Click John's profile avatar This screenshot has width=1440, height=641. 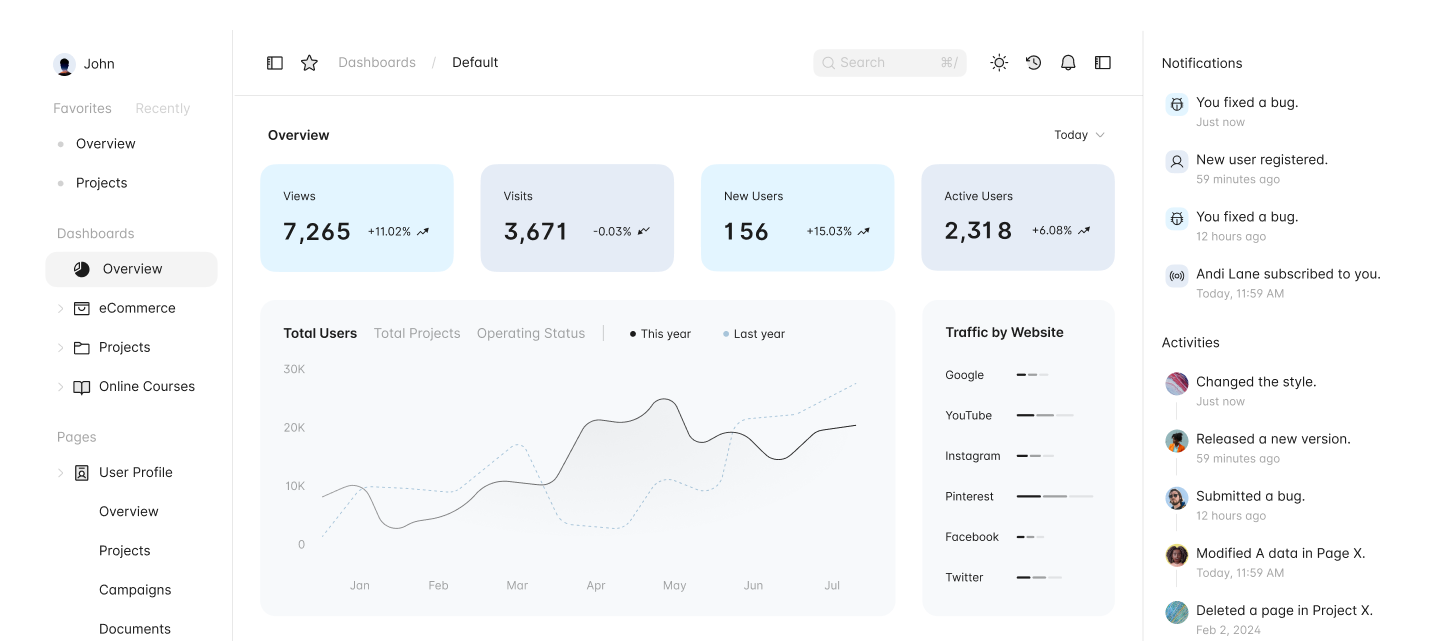pyautogui.click(x=65, y=65)
